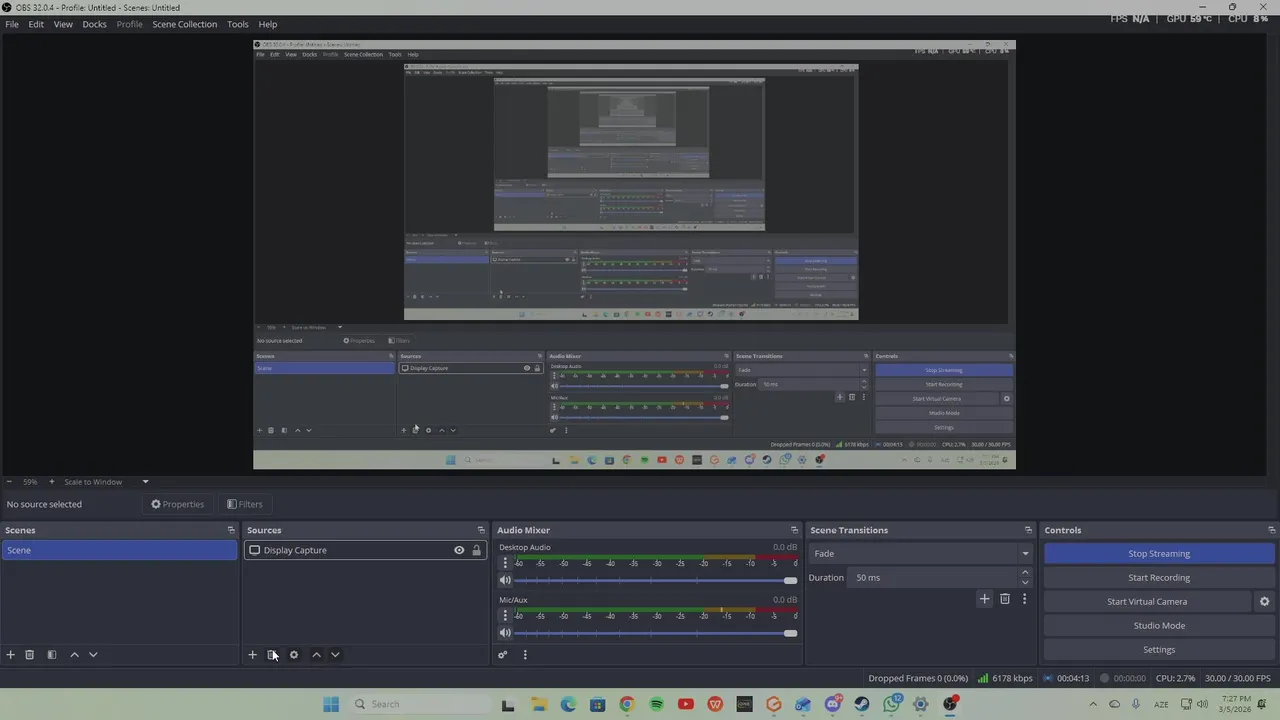Open Desktop Audio options three-dot menu
The height and width of the screenshot is (720, 1280).
point(505,563)
